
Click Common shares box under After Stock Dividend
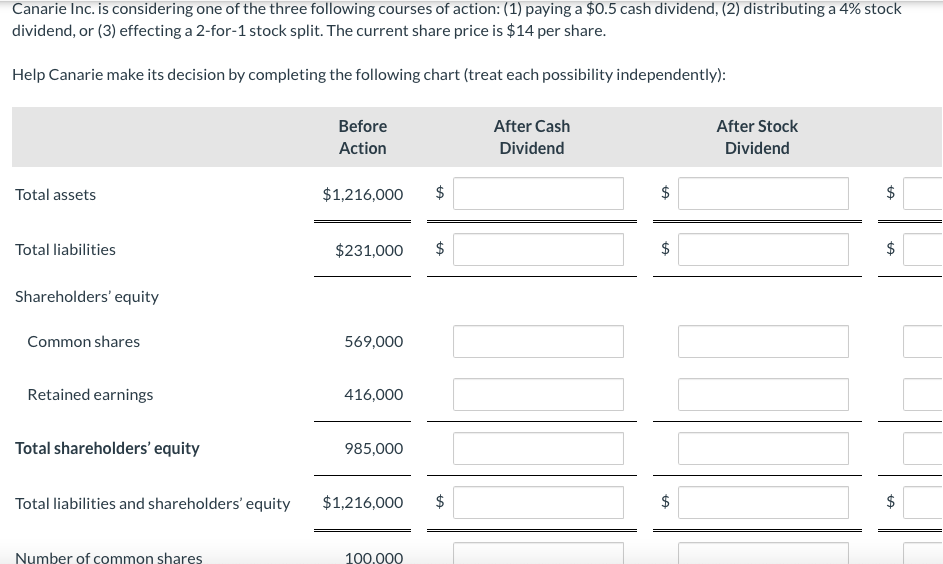tap(763, 342)
